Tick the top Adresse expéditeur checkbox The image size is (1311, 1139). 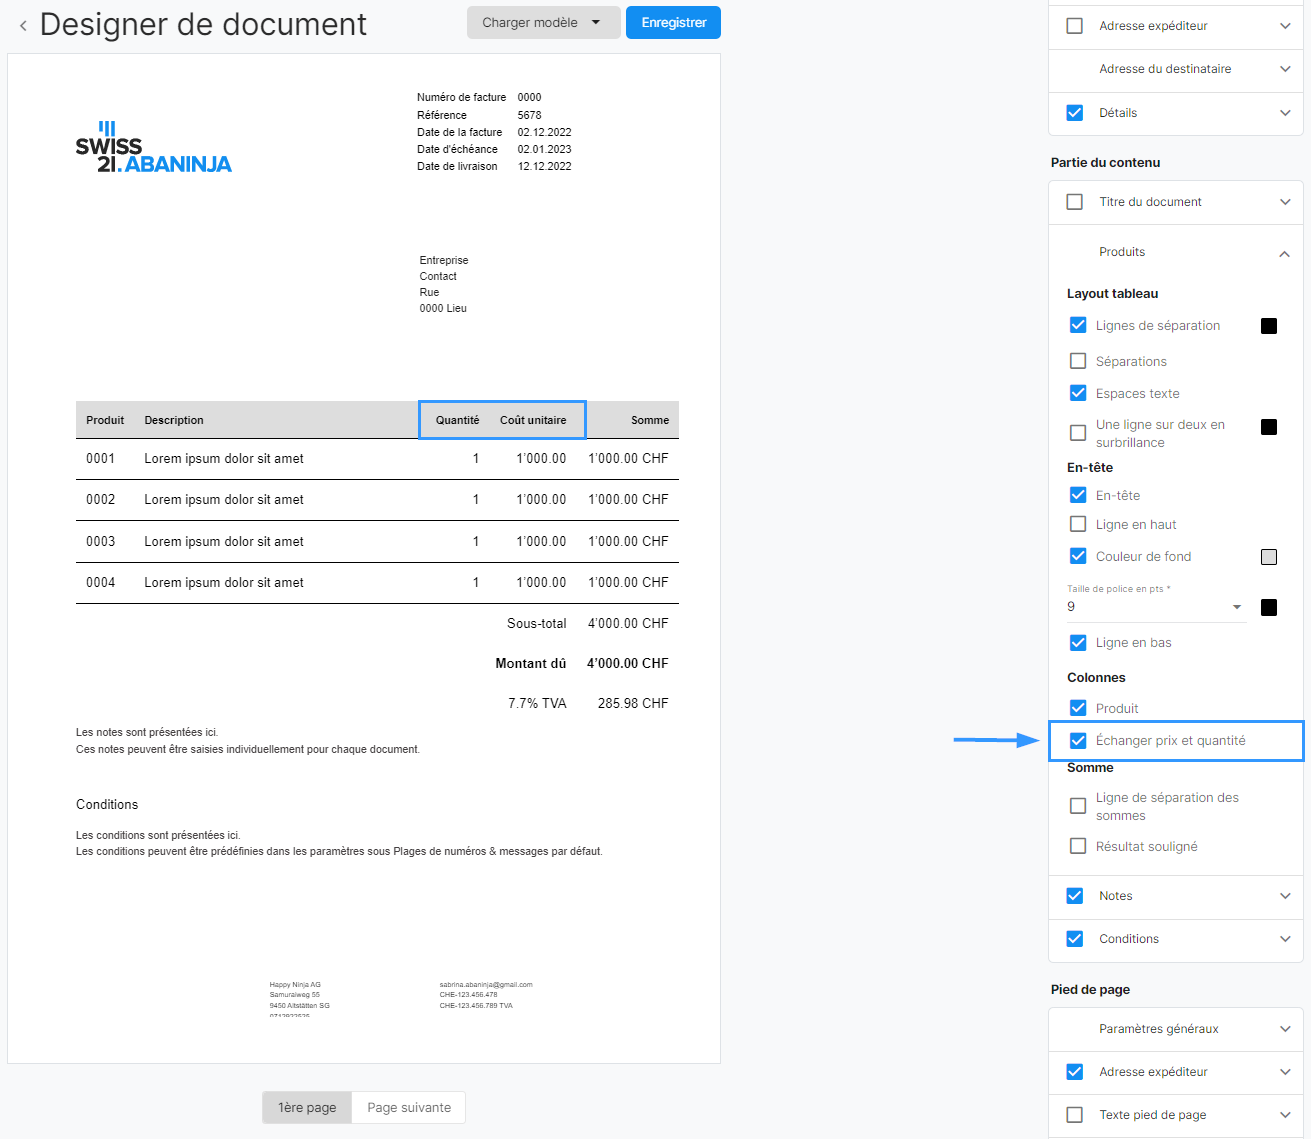click(1075, 26)
